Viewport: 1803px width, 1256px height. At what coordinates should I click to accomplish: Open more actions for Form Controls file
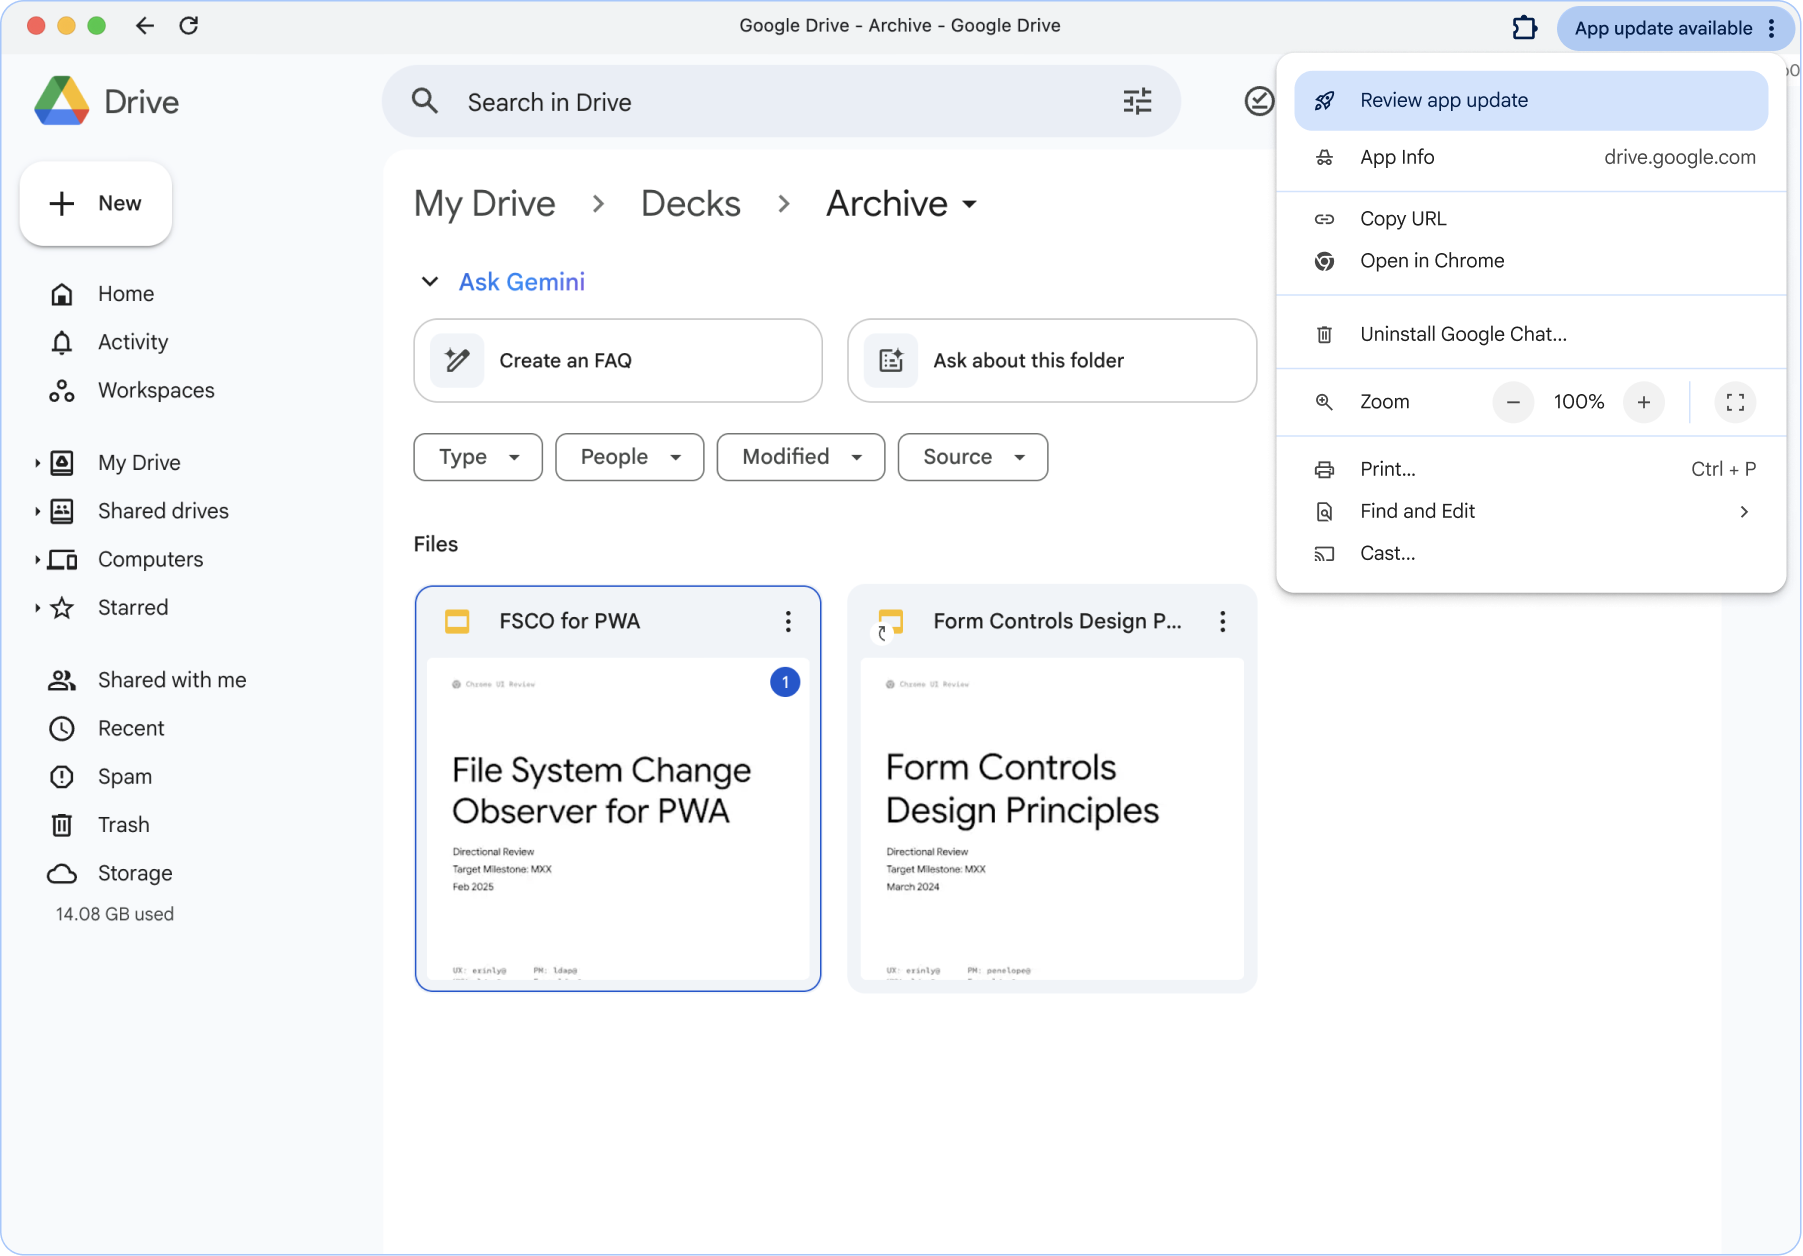[1222, 622]
